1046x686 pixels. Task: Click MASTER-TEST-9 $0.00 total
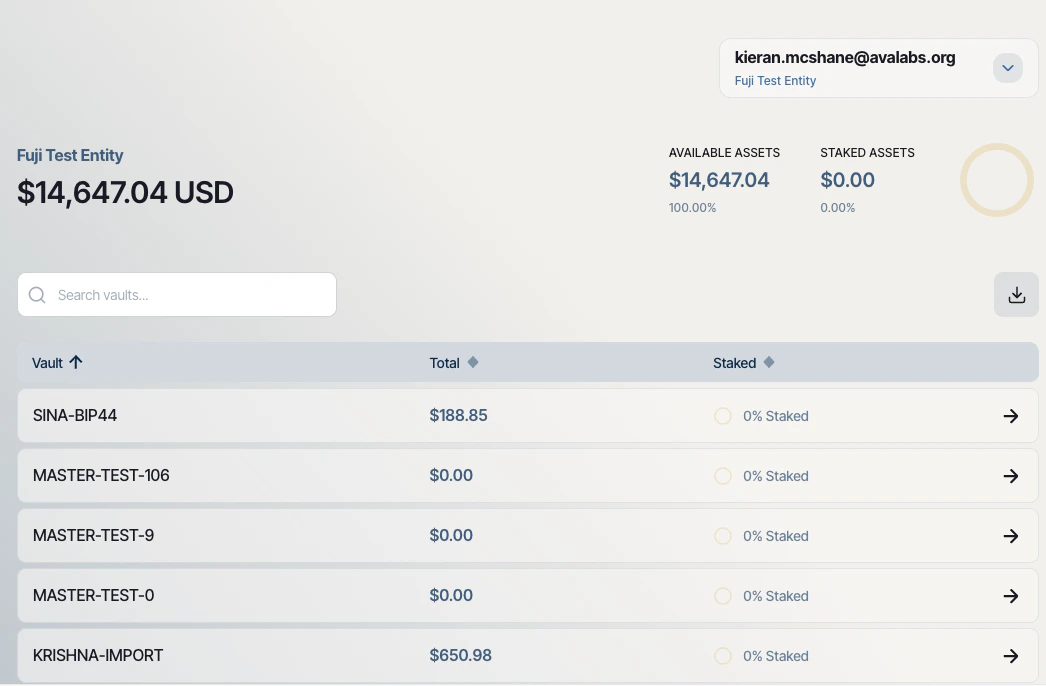coord(451,535)
